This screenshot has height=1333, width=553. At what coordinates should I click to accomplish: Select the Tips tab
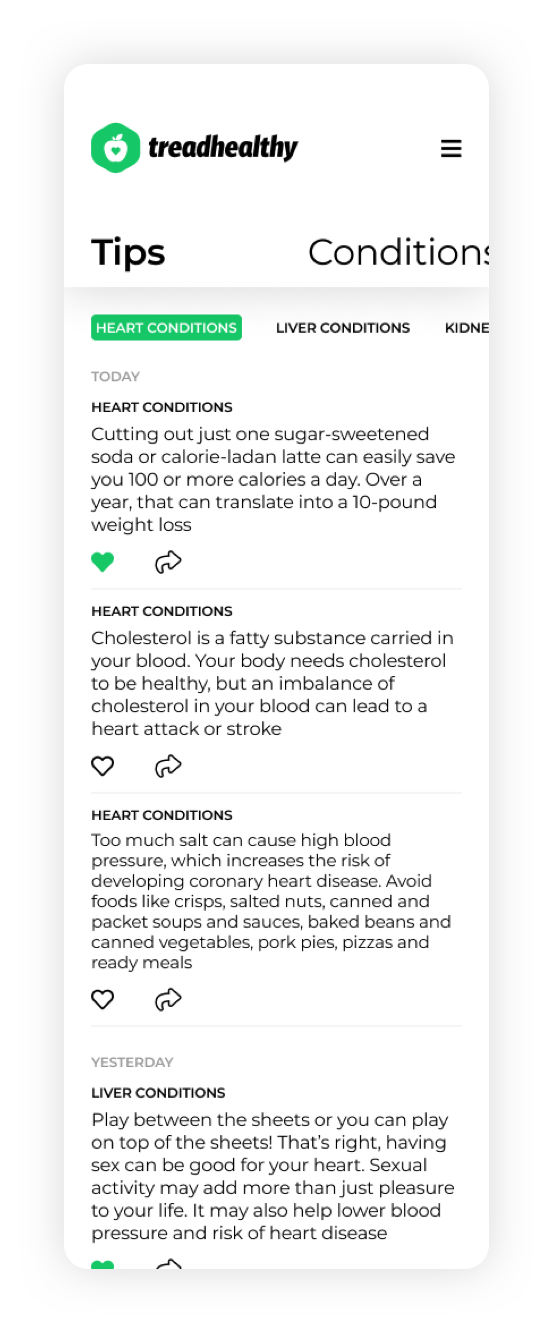coord(128,252)
